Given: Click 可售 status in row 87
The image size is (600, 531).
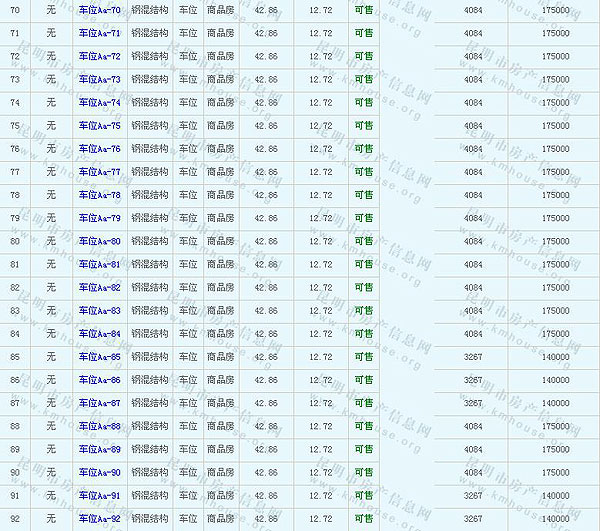Looking at the screenshot, I should (363, 403).
